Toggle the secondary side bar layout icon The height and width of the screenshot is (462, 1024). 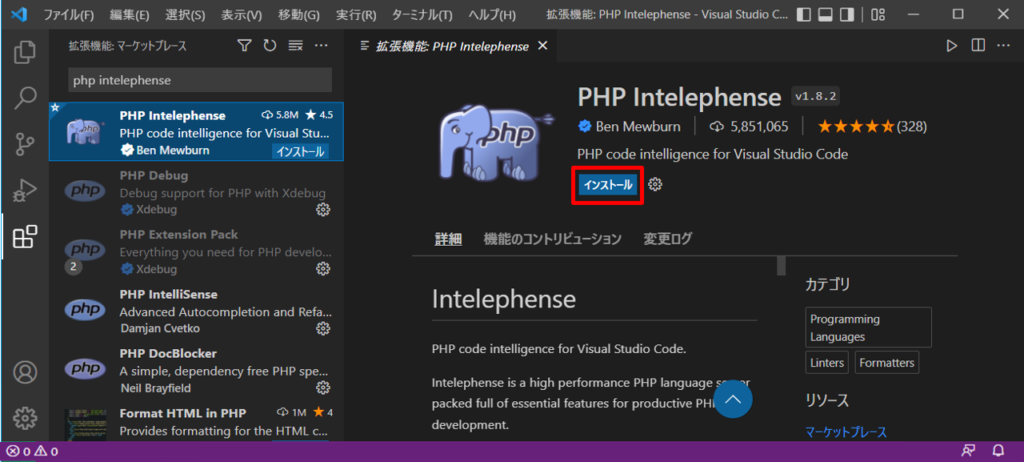pos(847,14)
